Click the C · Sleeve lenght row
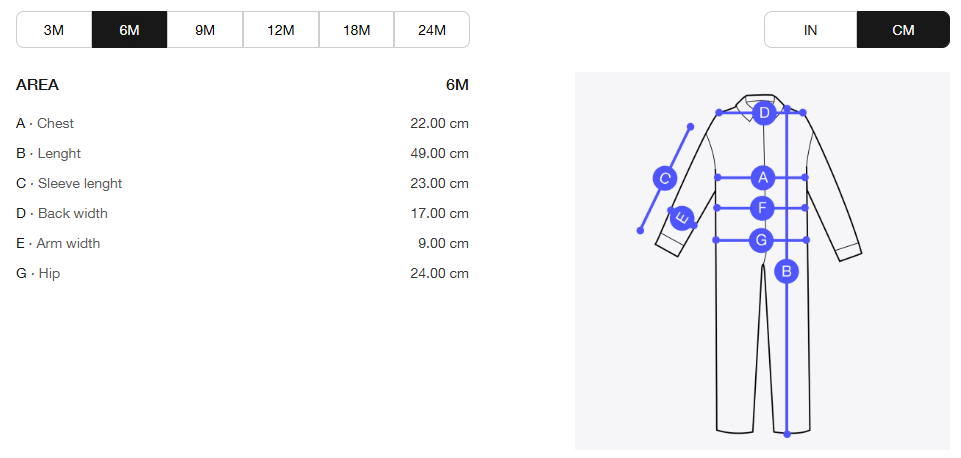This screenshot has width=961, height=458. point(242,183)
